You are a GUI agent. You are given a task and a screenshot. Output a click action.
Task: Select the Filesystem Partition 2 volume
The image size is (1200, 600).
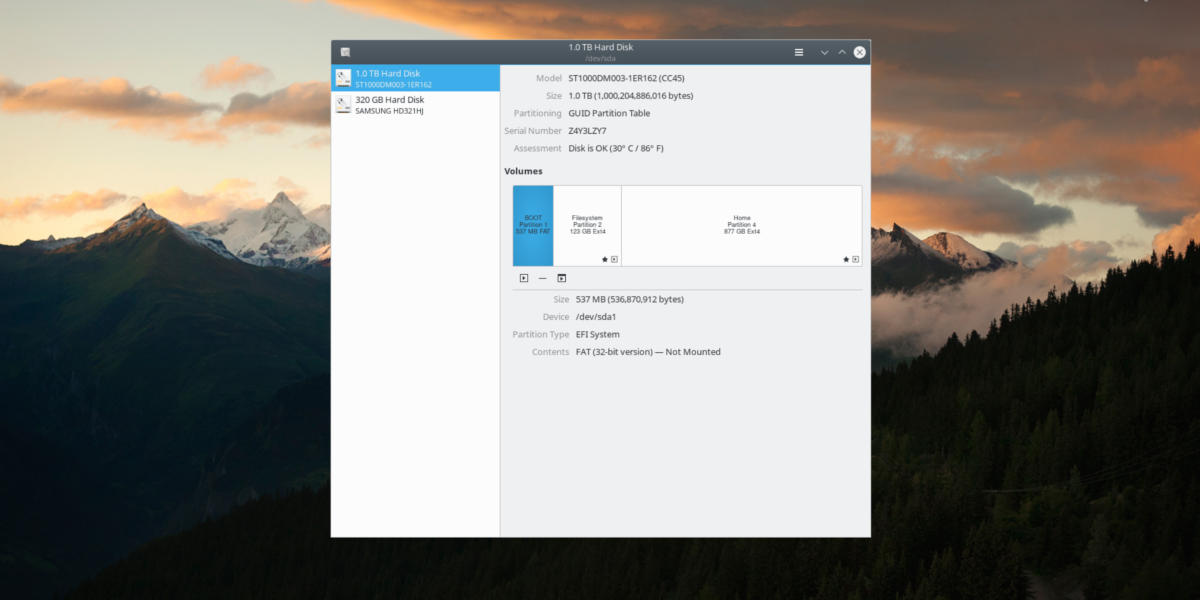pos(587,225)
